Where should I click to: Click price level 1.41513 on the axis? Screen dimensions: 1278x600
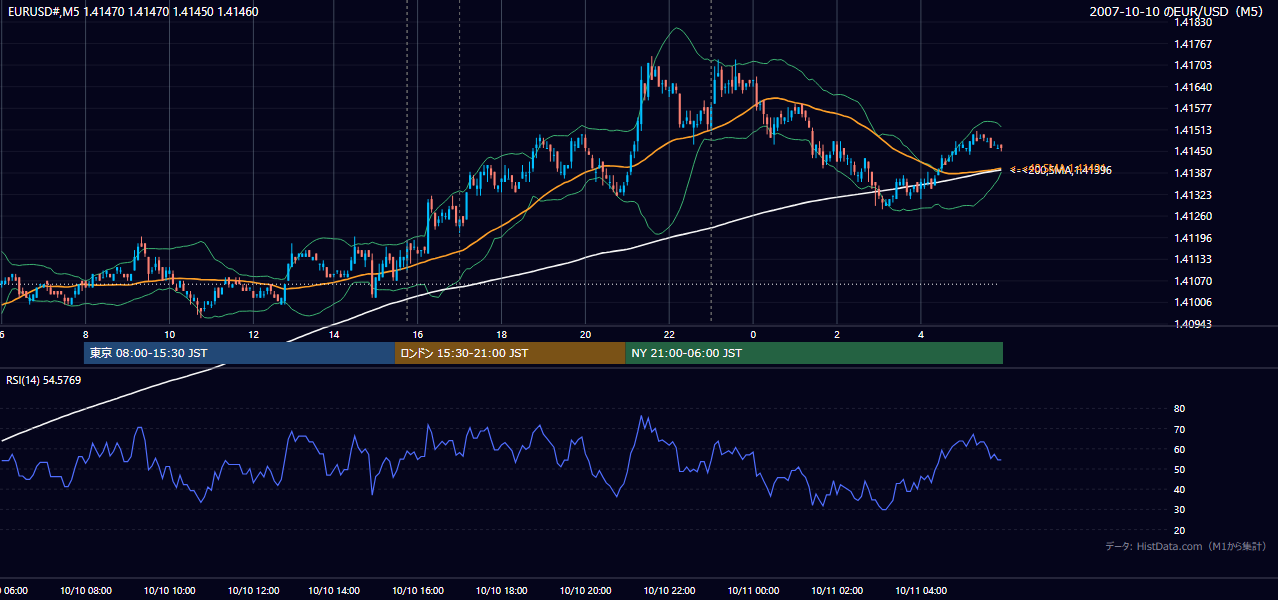click(1193, 130)
